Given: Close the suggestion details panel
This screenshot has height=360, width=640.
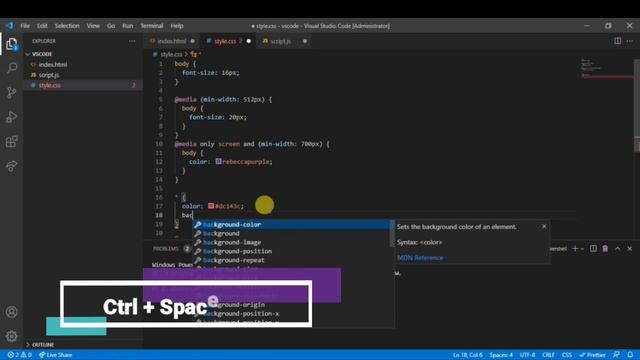Looking at the screenshot, I should coord(544,226).
